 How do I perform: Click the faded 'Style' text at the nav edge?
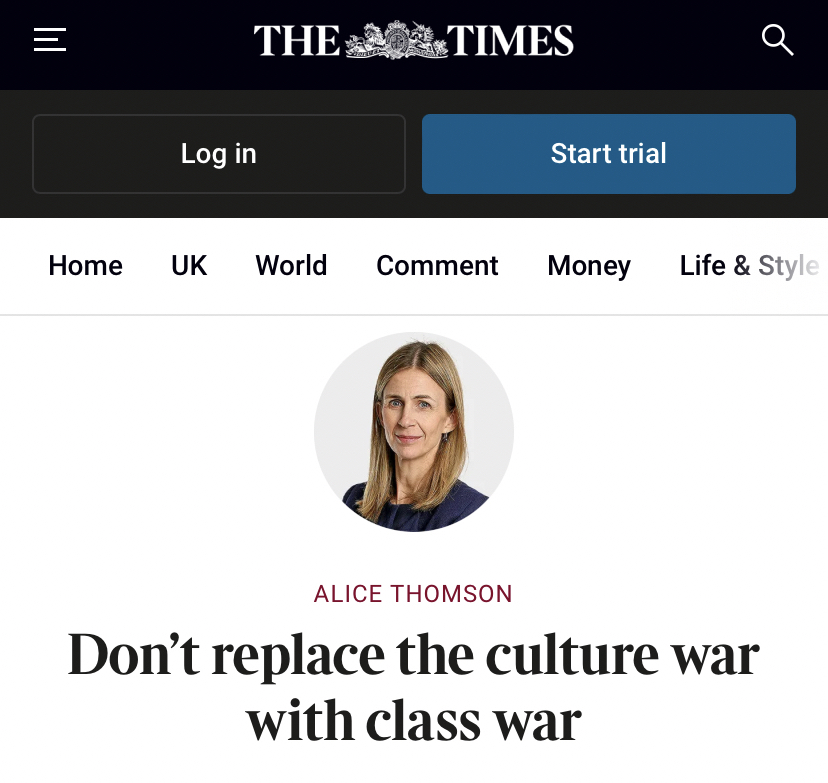coord(788,266)
